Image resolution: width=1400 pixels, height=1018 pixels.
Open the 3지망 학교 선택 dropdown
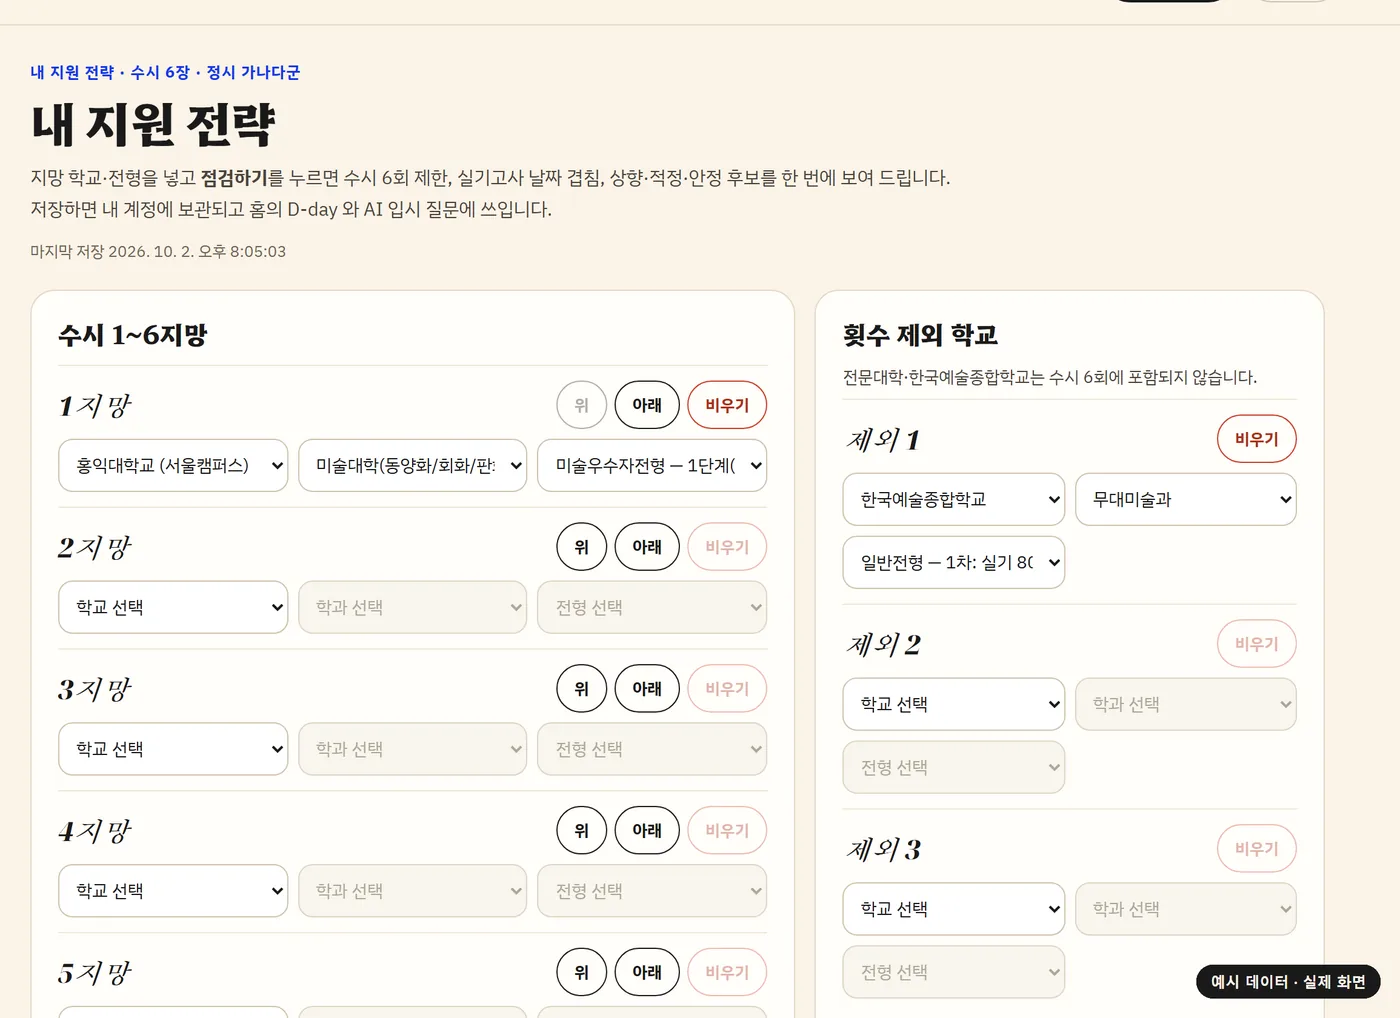click(173, 749)
